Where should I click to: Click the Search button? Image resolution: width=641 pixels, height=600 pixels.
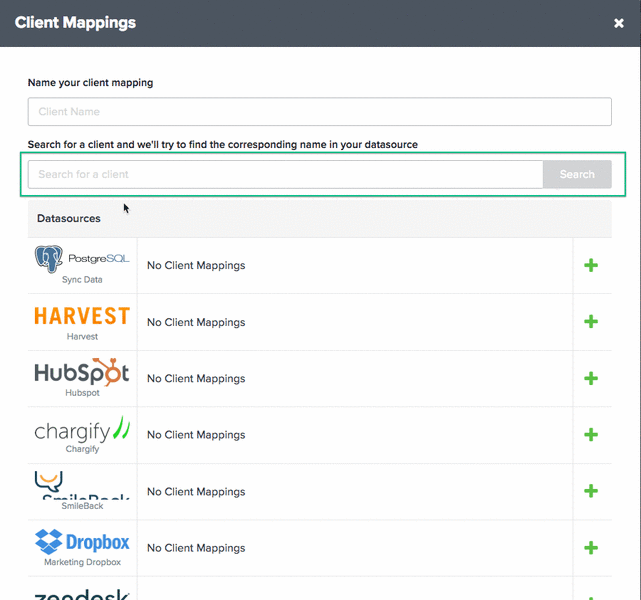[x=577, y=175]
